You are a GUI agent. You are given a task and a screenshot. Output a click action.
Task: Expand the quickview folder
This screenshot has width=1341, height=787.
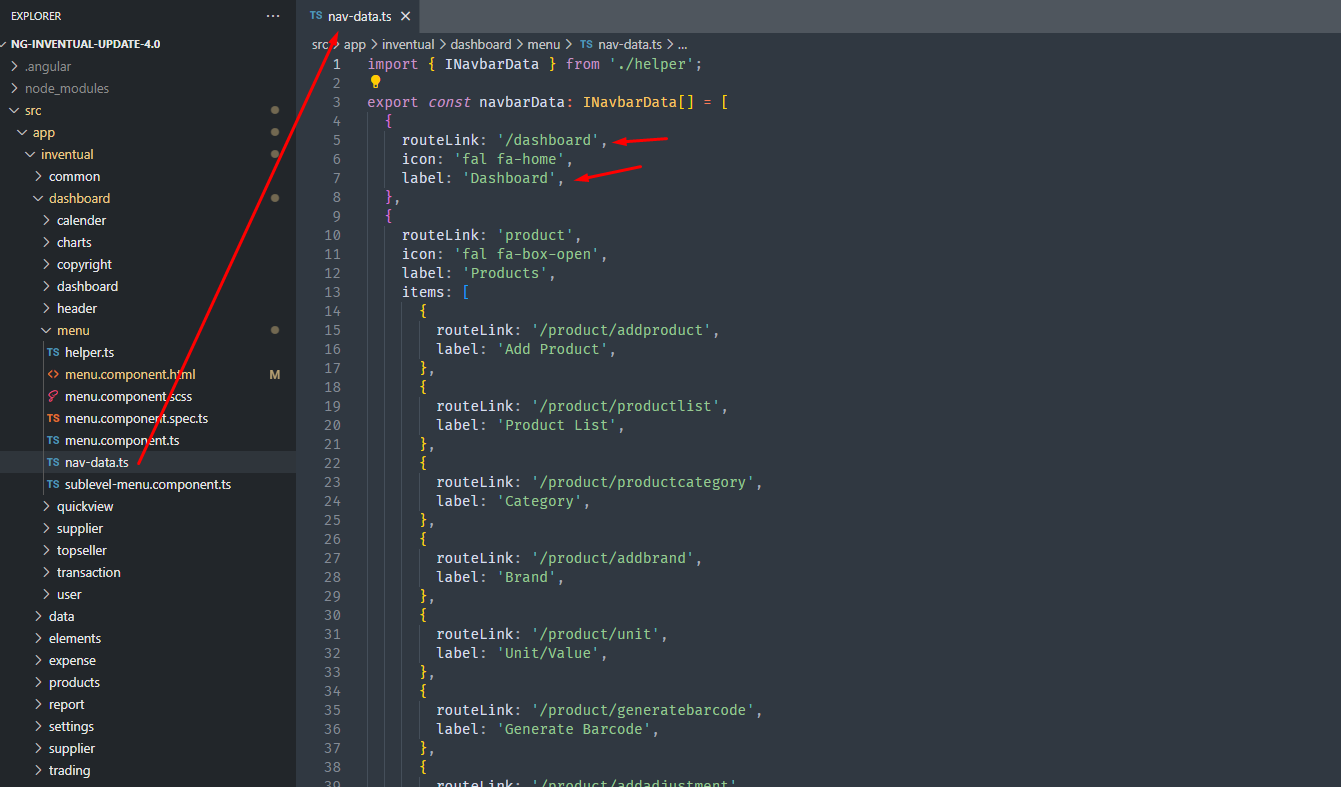(x=85, y=506)
